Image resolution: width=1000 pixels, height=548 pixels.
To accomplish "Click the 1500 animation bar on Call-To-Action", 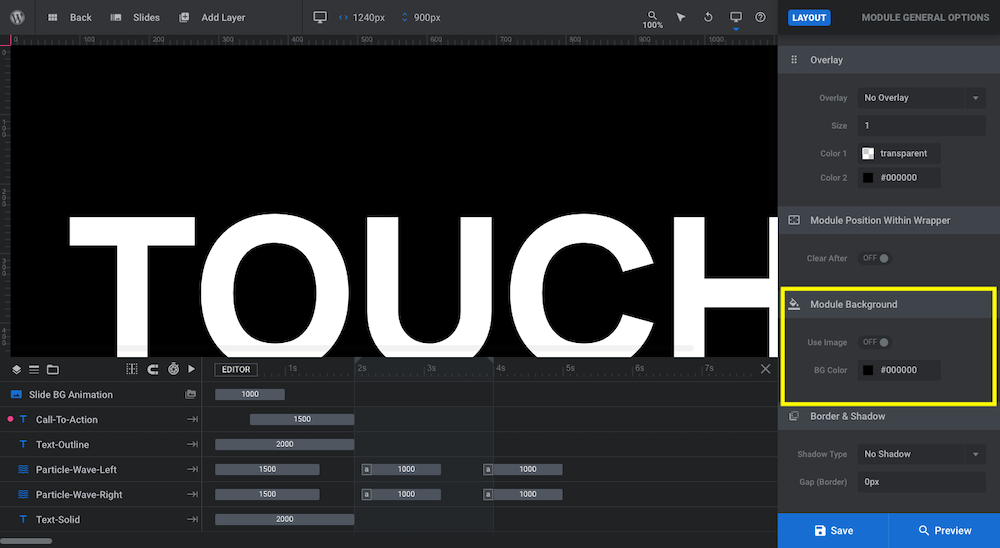I will point(302,419).
